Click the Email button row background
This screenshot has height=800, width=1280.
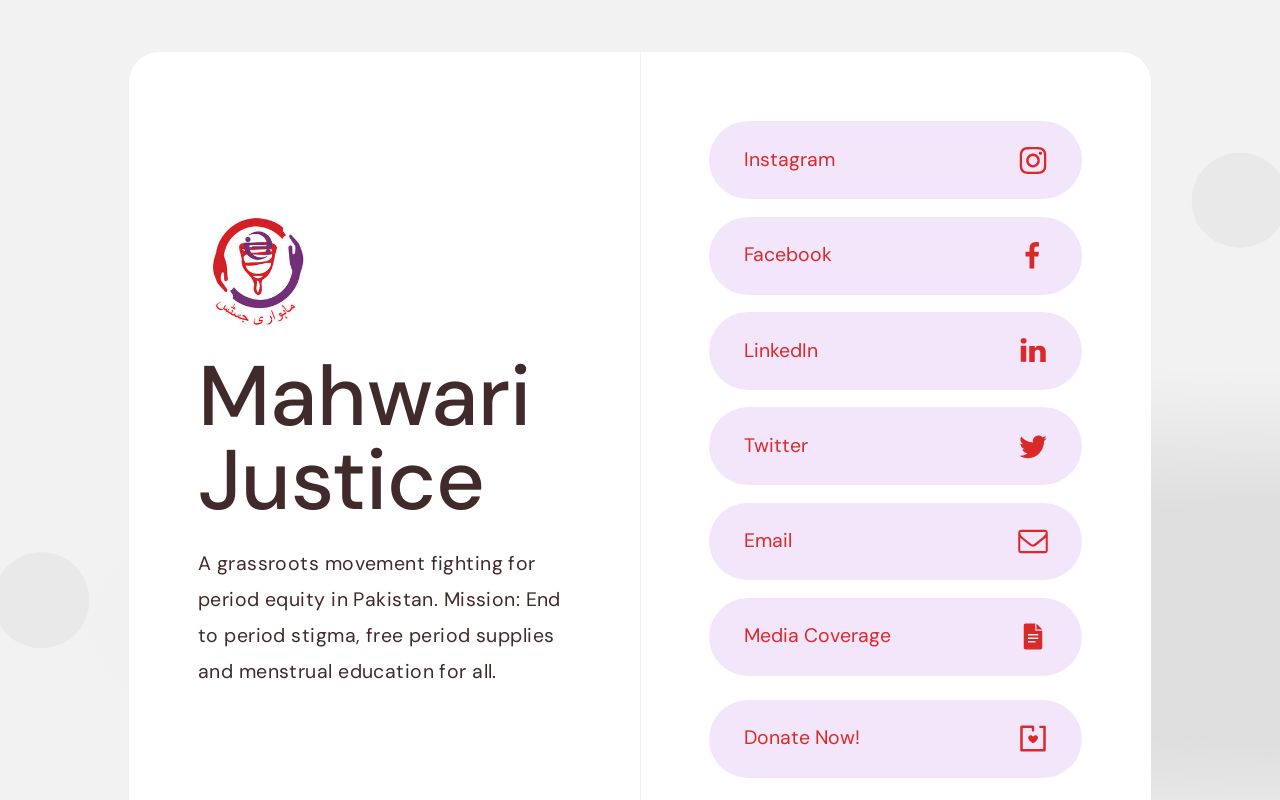click(895, 541)
